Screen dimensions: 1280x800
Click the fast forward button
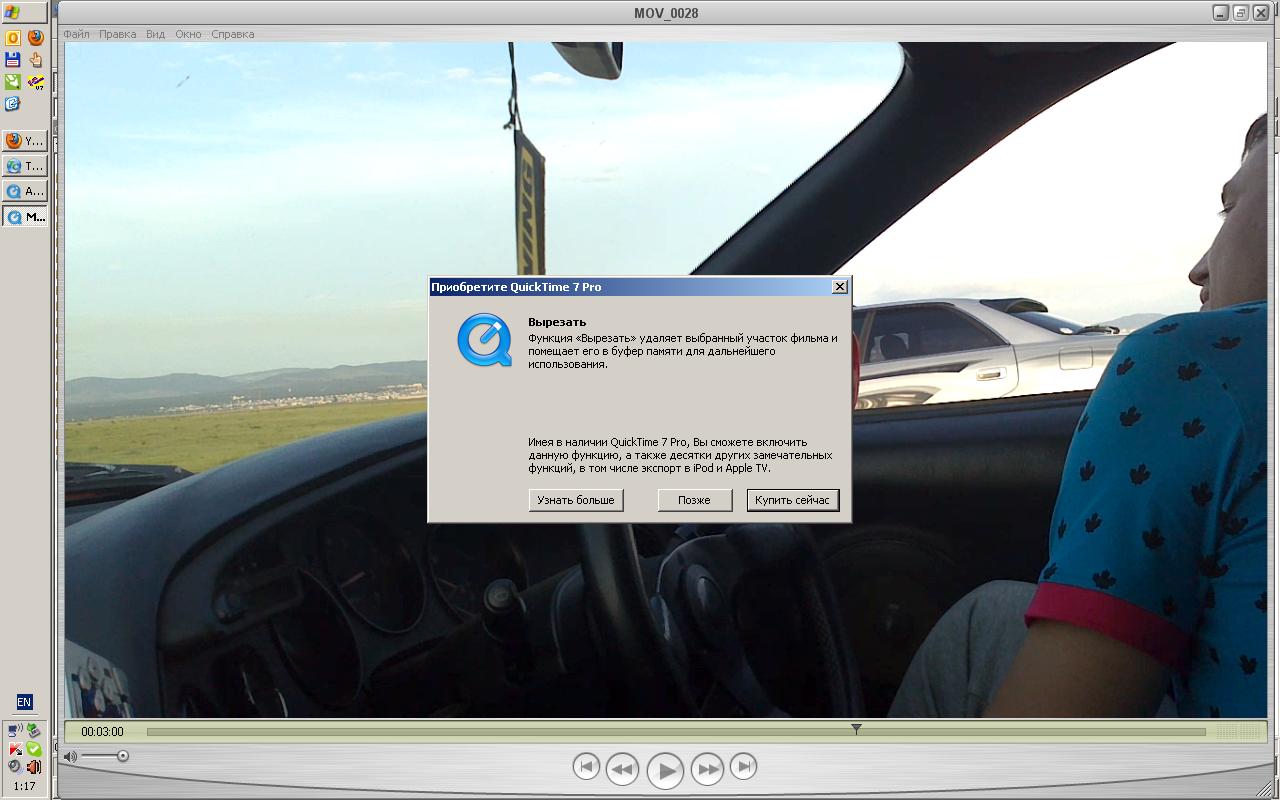click(707, 769)
